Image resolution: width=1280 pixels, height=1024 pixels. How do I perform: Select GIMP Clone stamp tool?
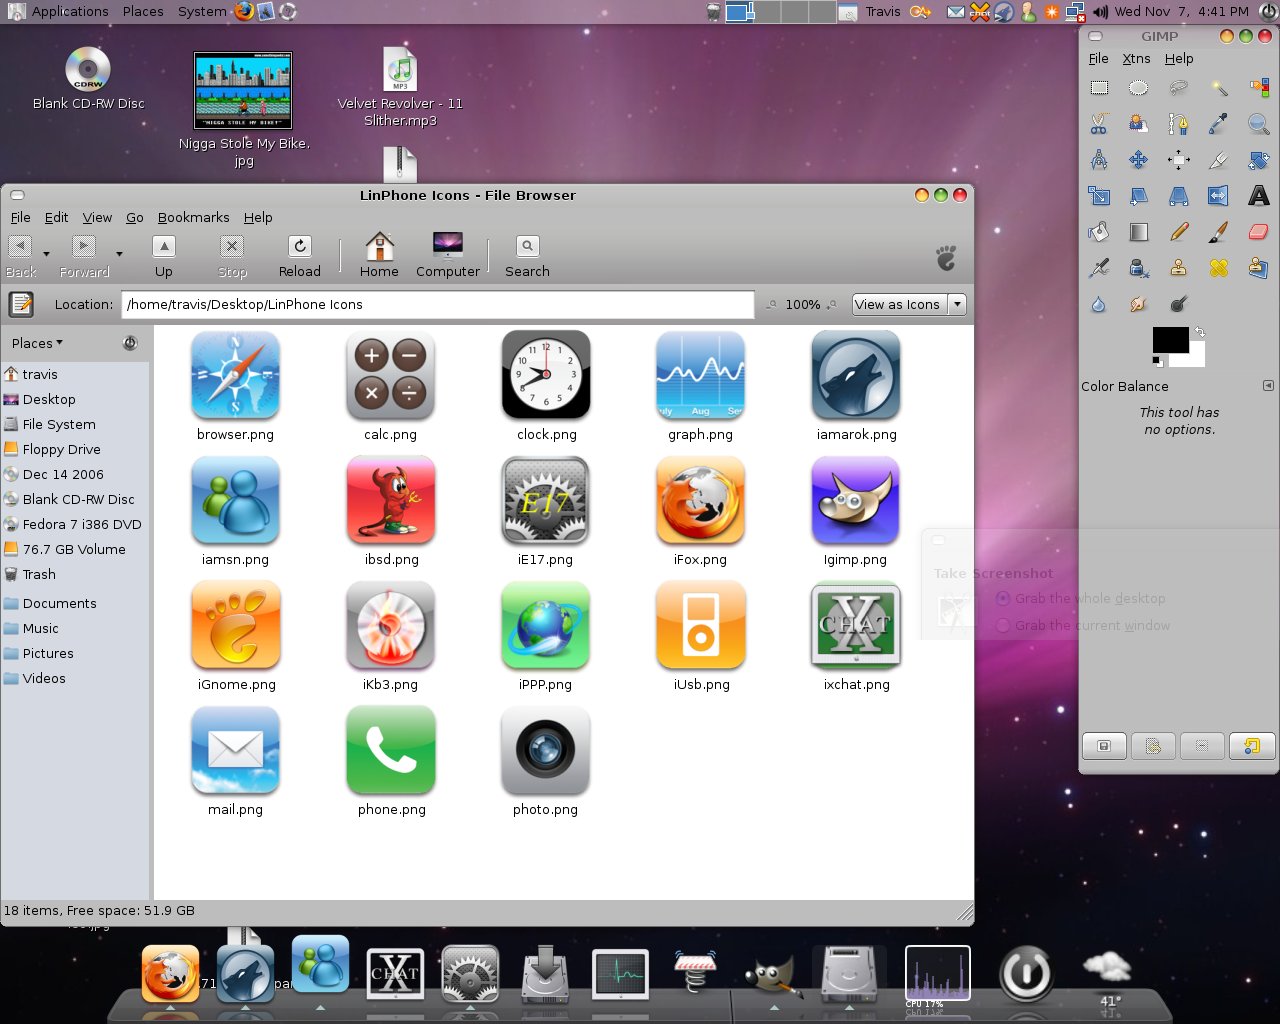[1179, 268]
